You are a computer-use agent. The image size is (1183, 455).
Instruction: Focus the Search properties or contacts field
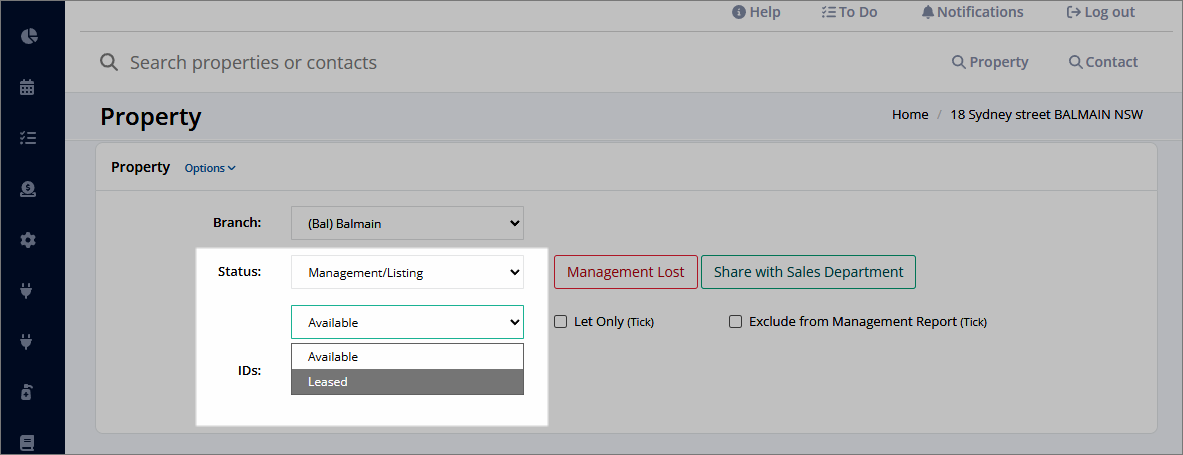[253, 62]
